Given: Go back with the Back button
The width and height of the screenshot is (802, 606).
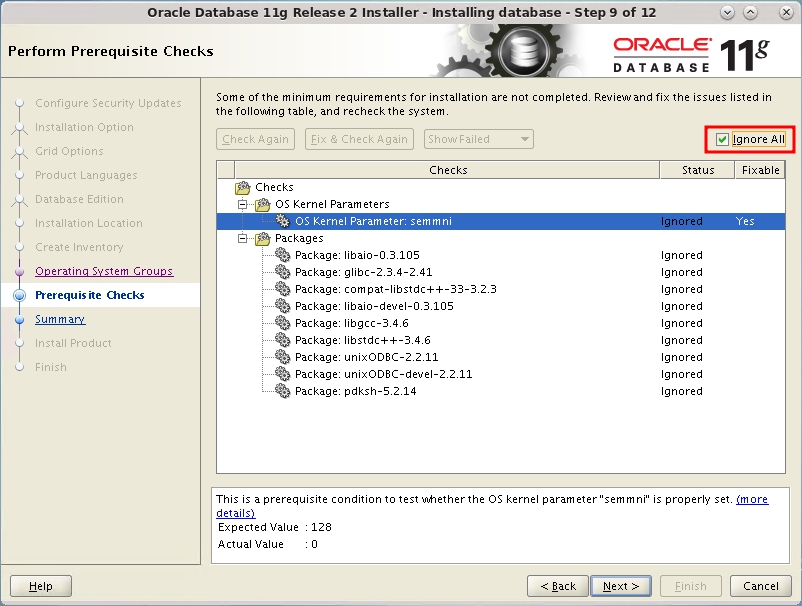Looking at the screenshot, I should click(558, 586).
